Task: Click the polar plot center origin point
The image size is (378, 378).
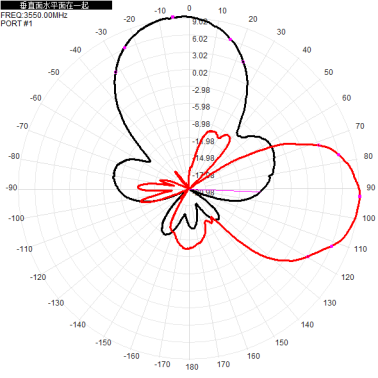Action: coord(189,189)
